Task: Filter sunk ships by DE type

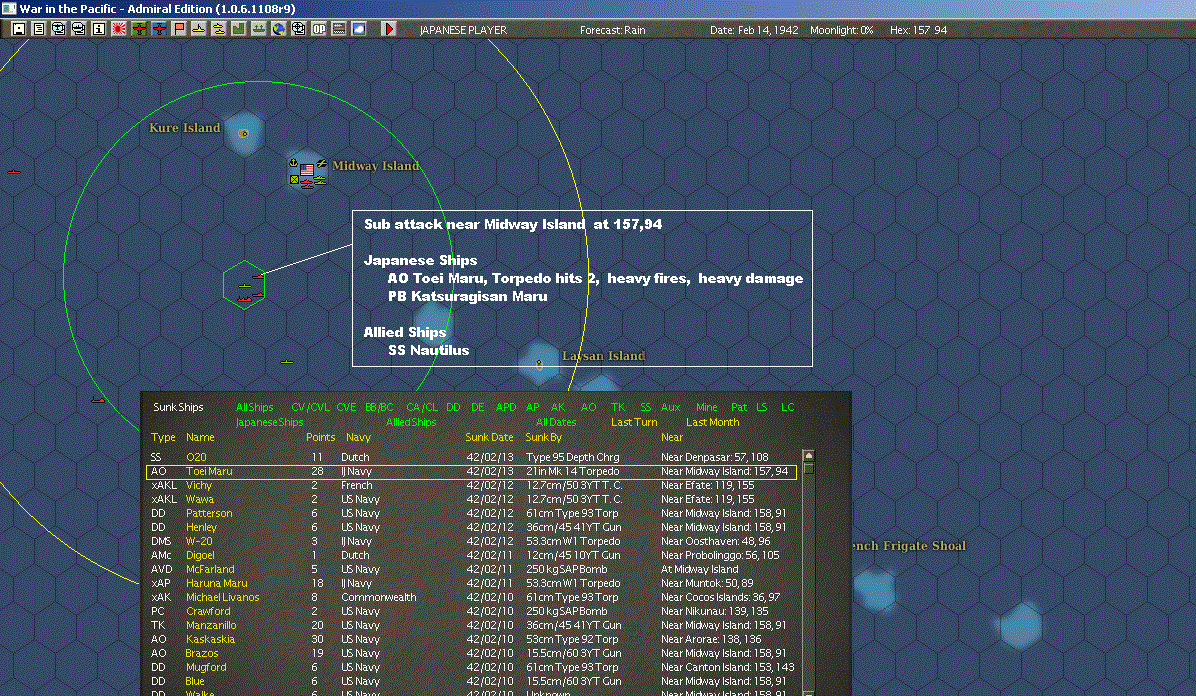Action: 477,408
